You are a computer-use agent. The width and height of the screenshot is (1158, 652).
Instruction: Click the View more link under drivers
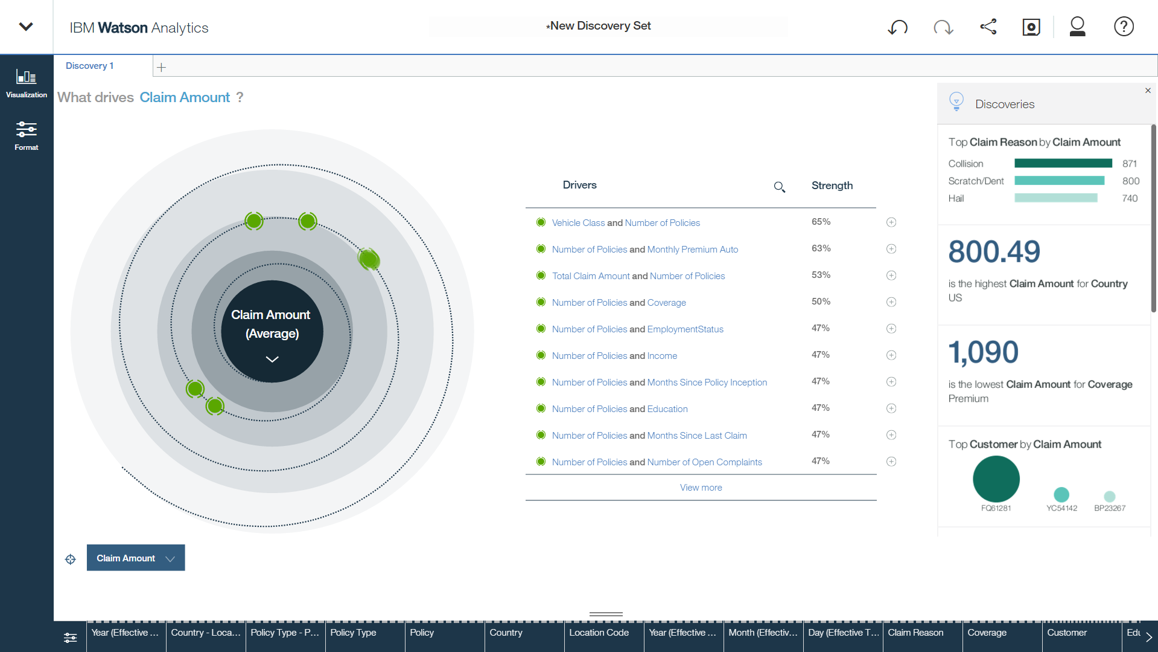click(x=700, y=487)
